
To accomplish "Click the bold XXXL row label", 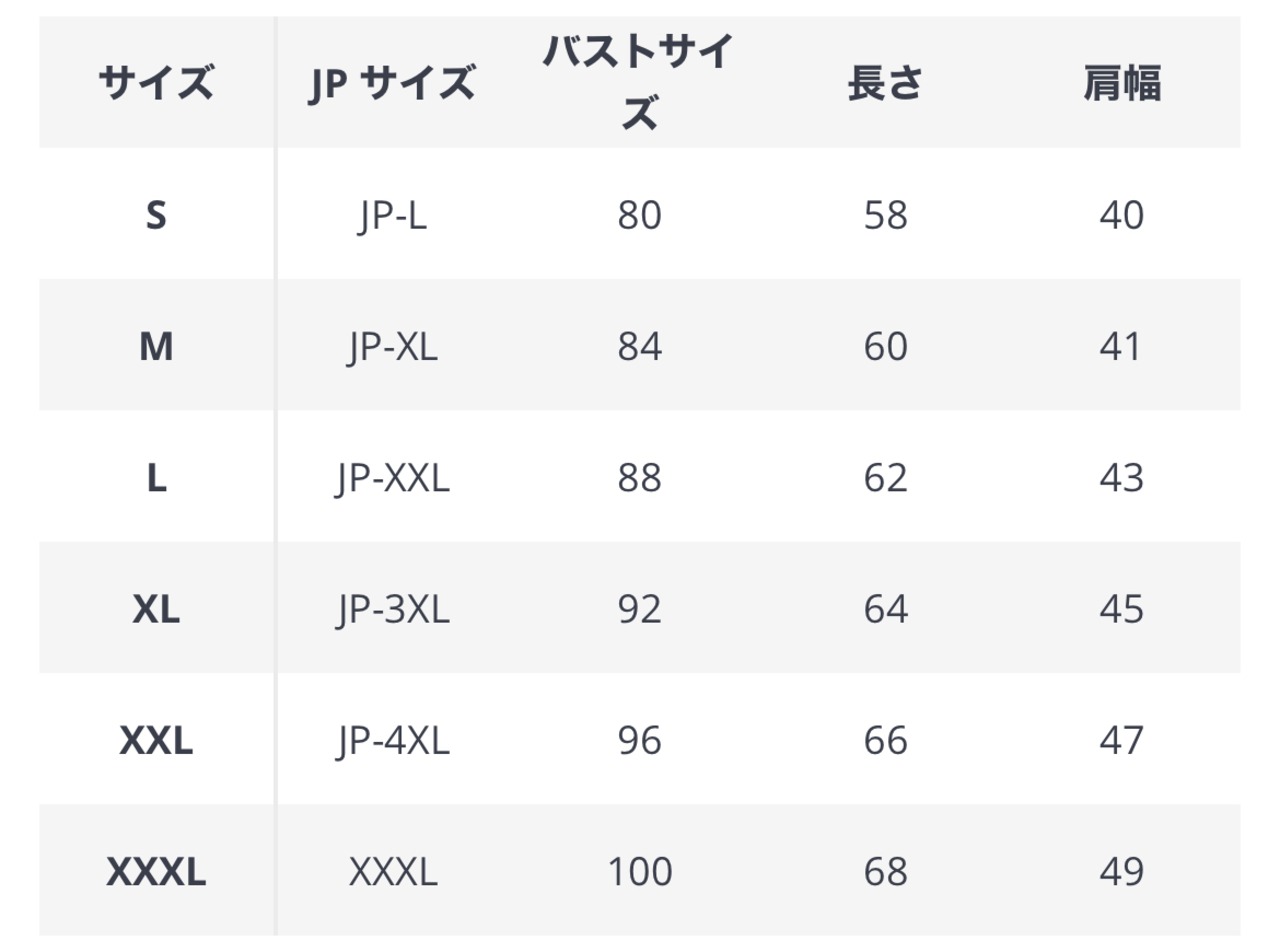I will pos(156,872).
